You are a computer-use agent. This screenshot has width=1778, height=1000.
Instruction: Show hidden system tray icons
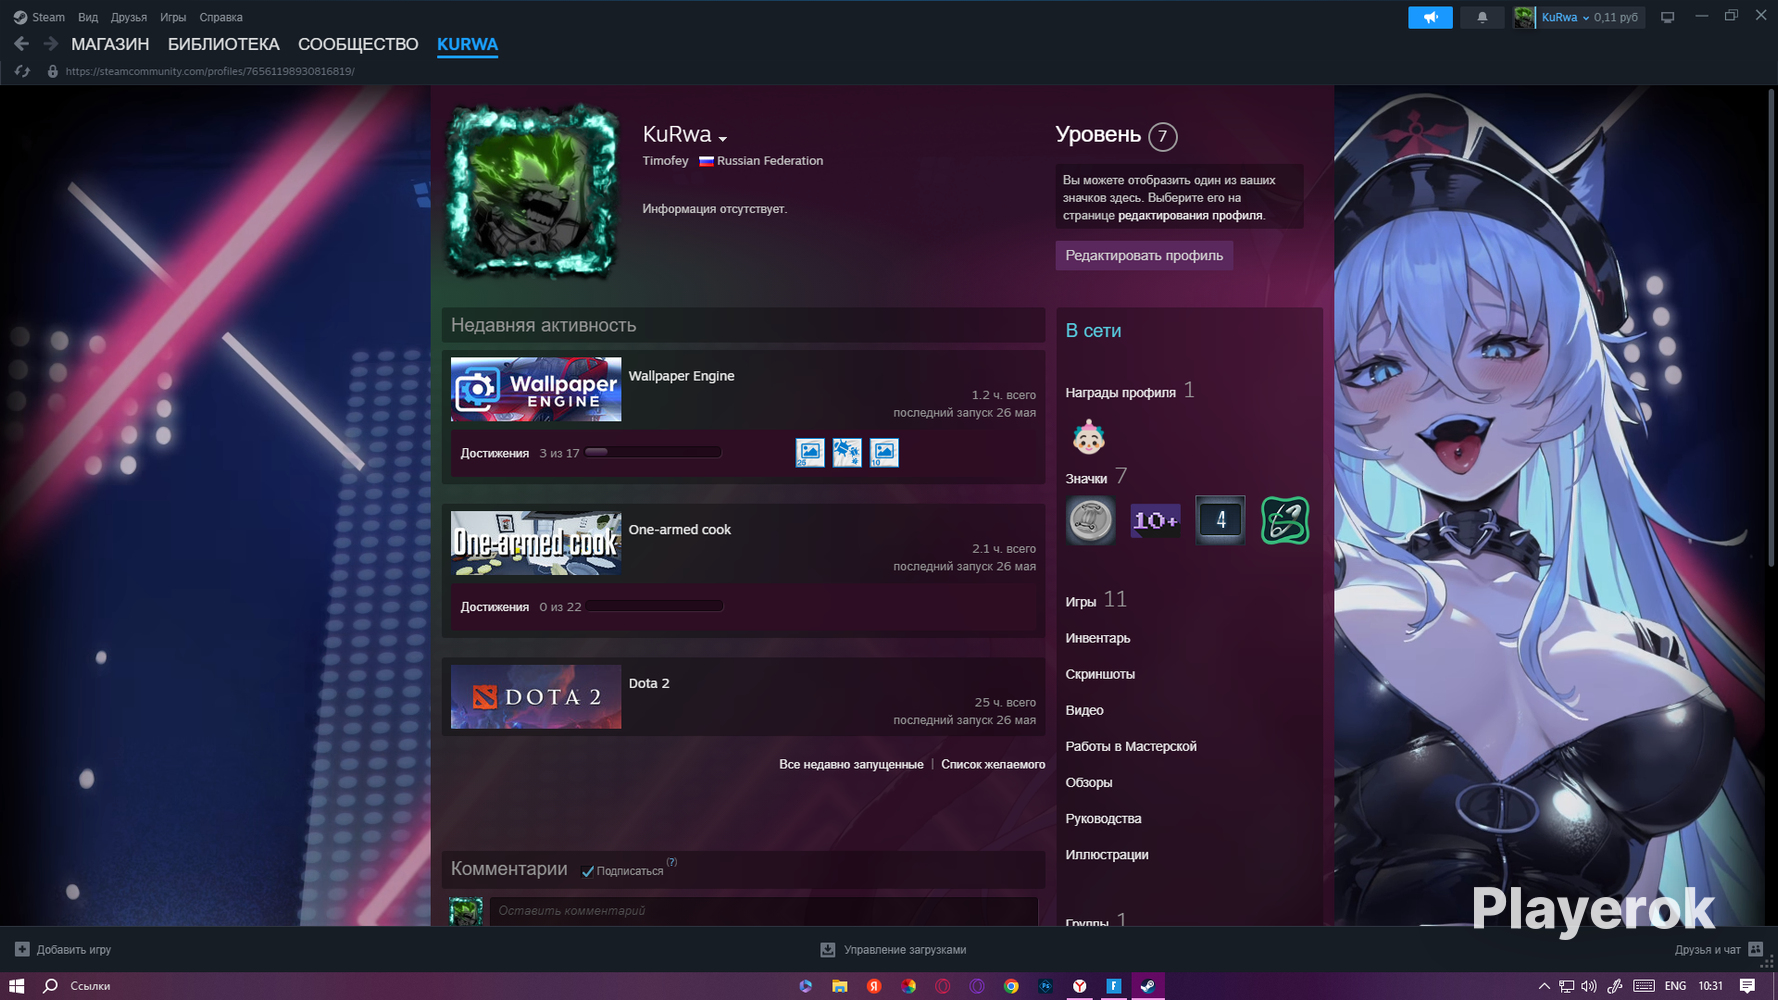point(1544,986)
